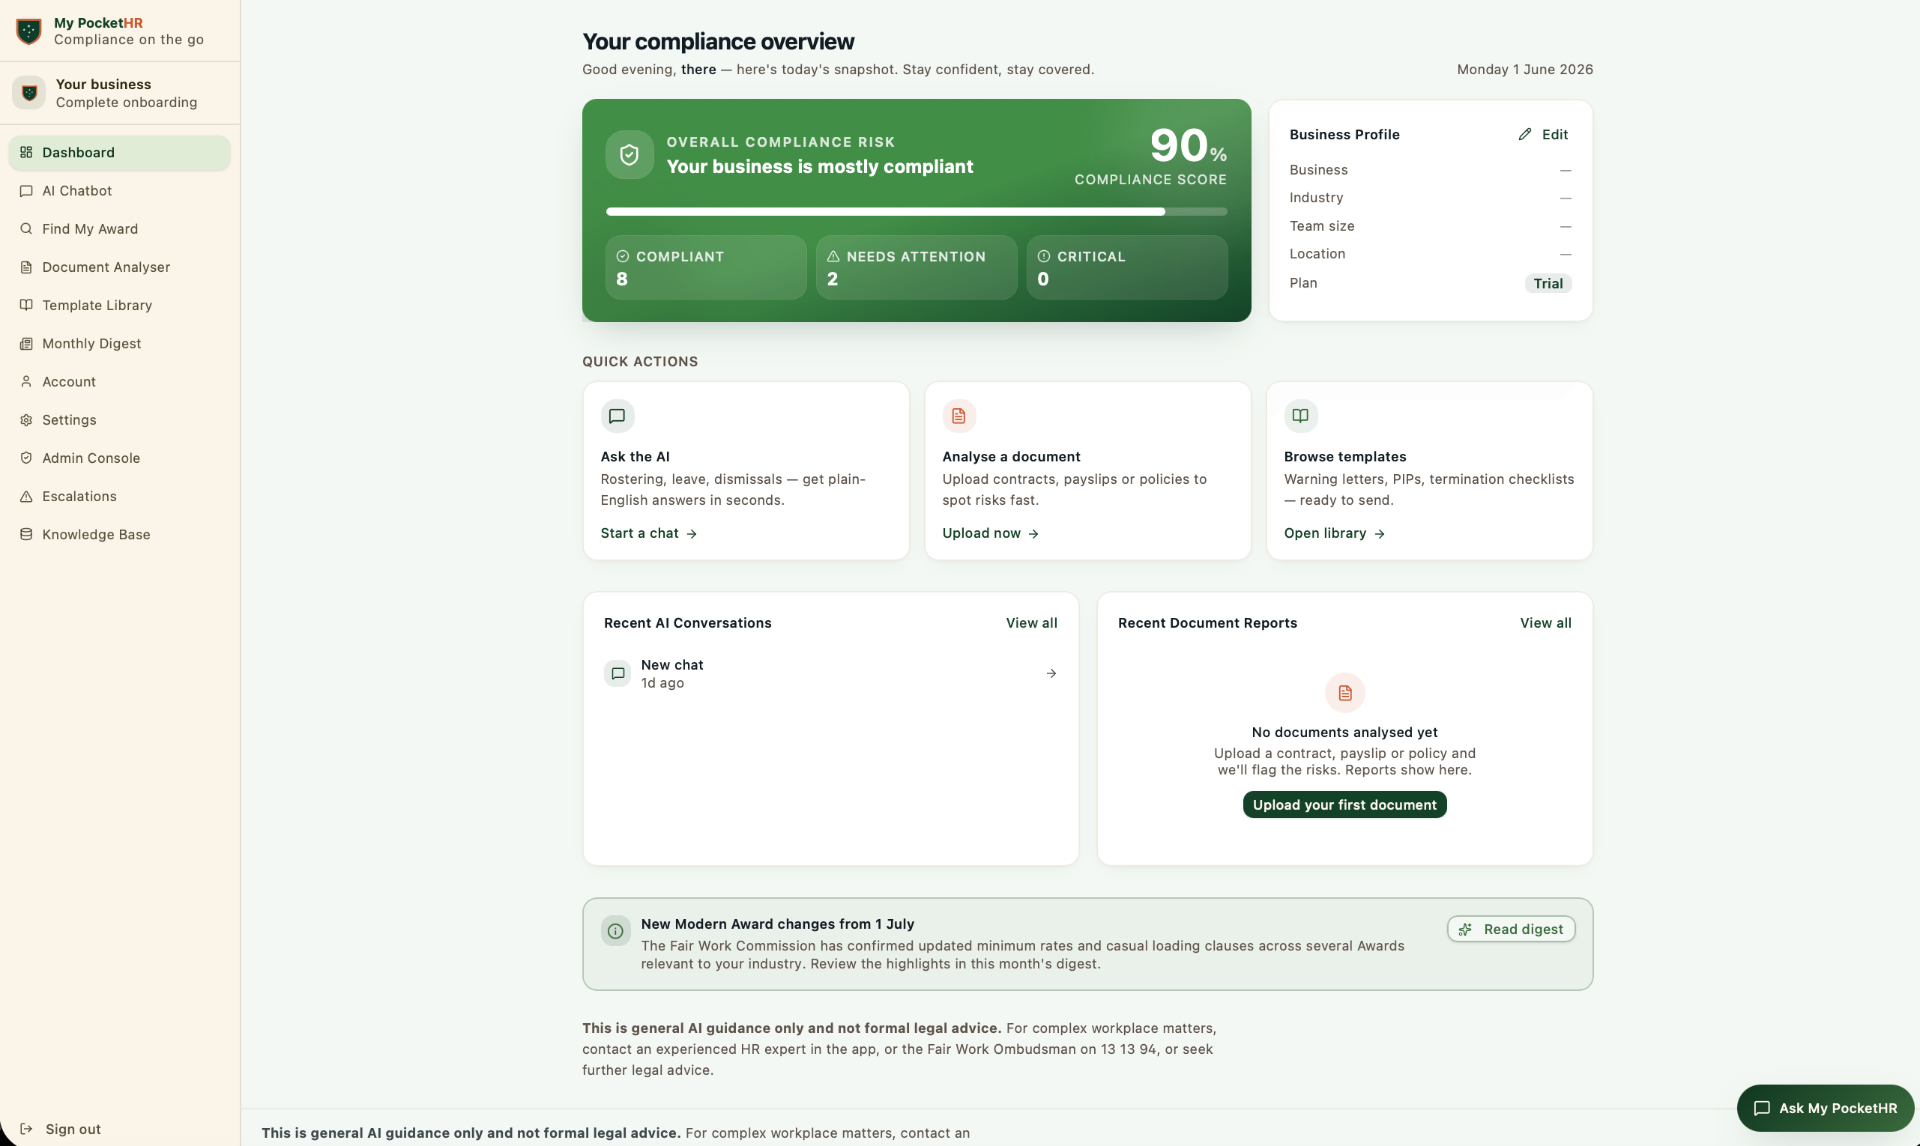Click the AI Chatbot speech bubble icon
Screen dimensions: 1920x1146
(26, 191)
